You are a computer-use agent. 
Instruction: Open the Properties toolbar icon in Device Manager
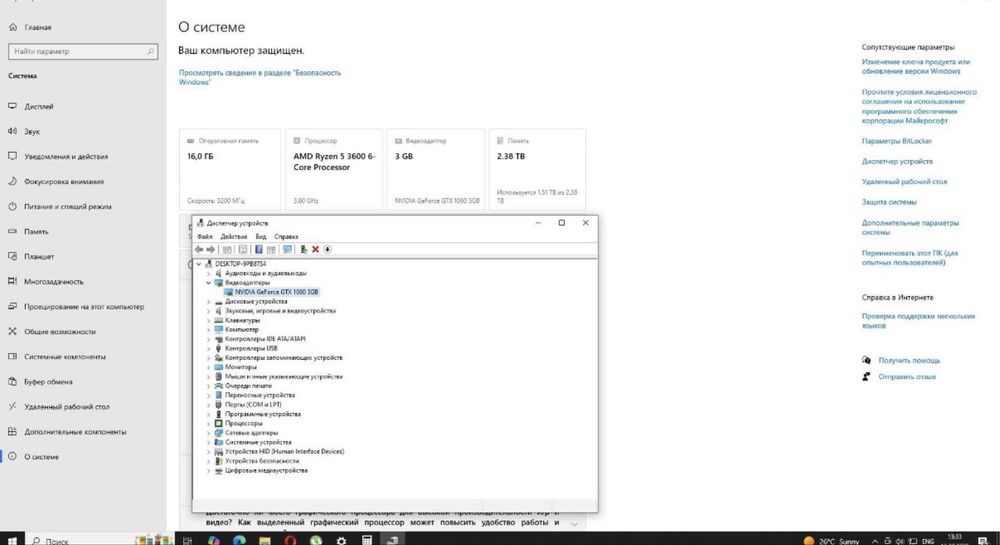point(243,250)
